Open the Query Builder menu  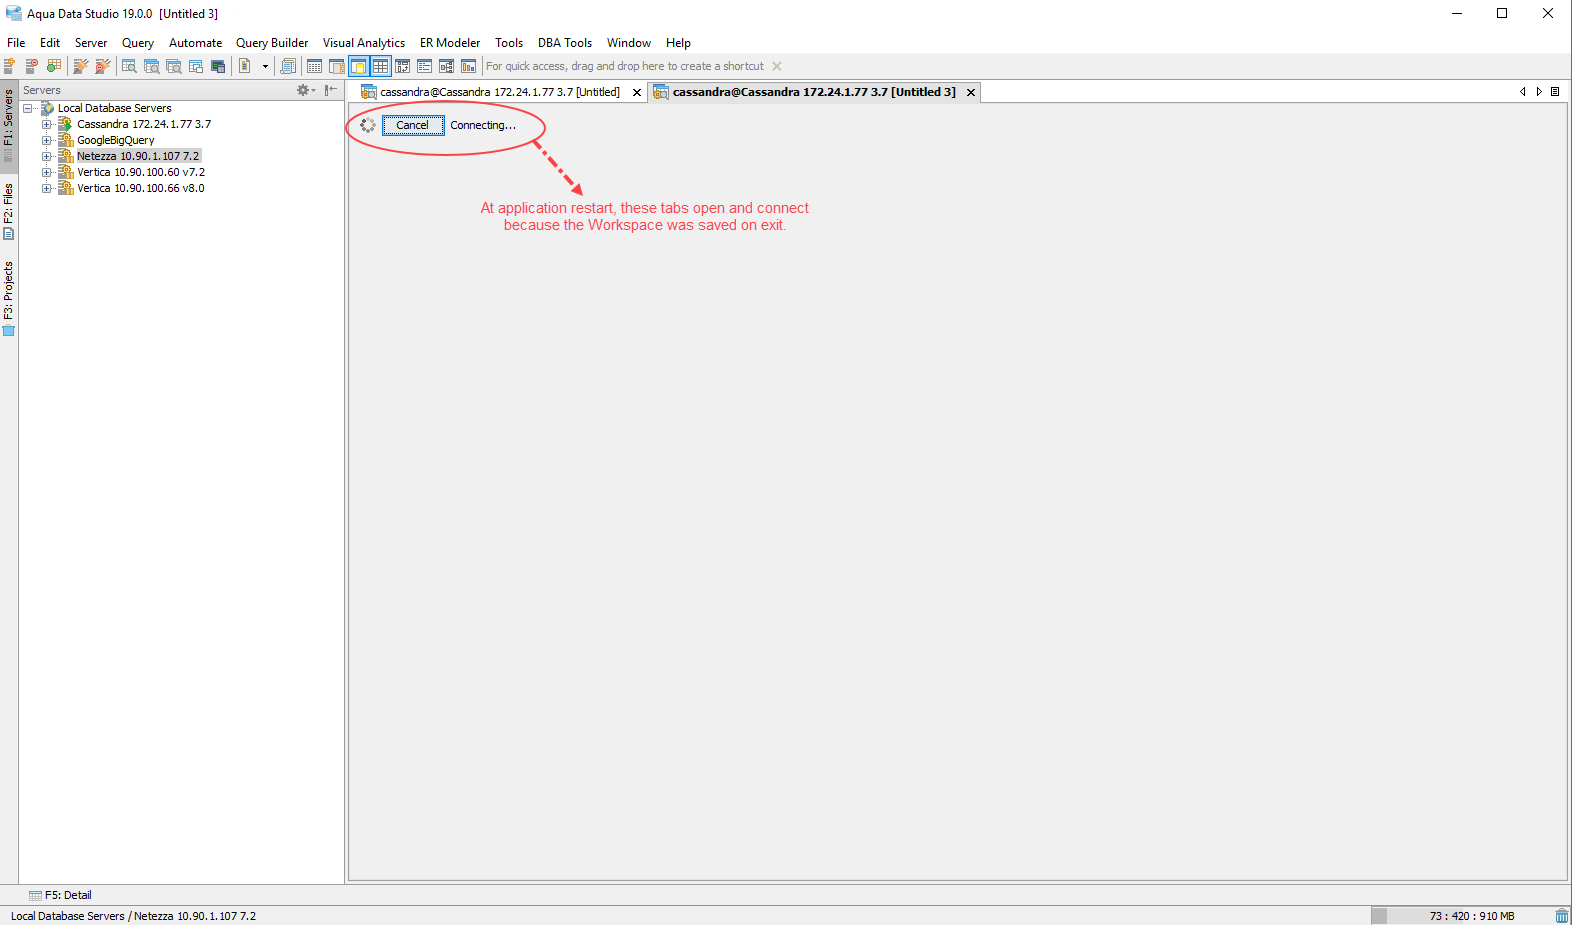coord(272,43)
